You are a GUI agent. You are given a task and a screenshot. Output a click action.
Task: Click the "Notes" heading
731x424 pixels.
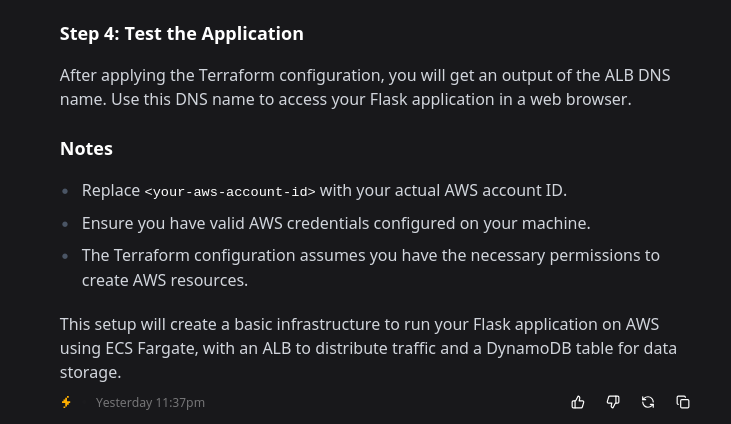(x=86, y=149)
